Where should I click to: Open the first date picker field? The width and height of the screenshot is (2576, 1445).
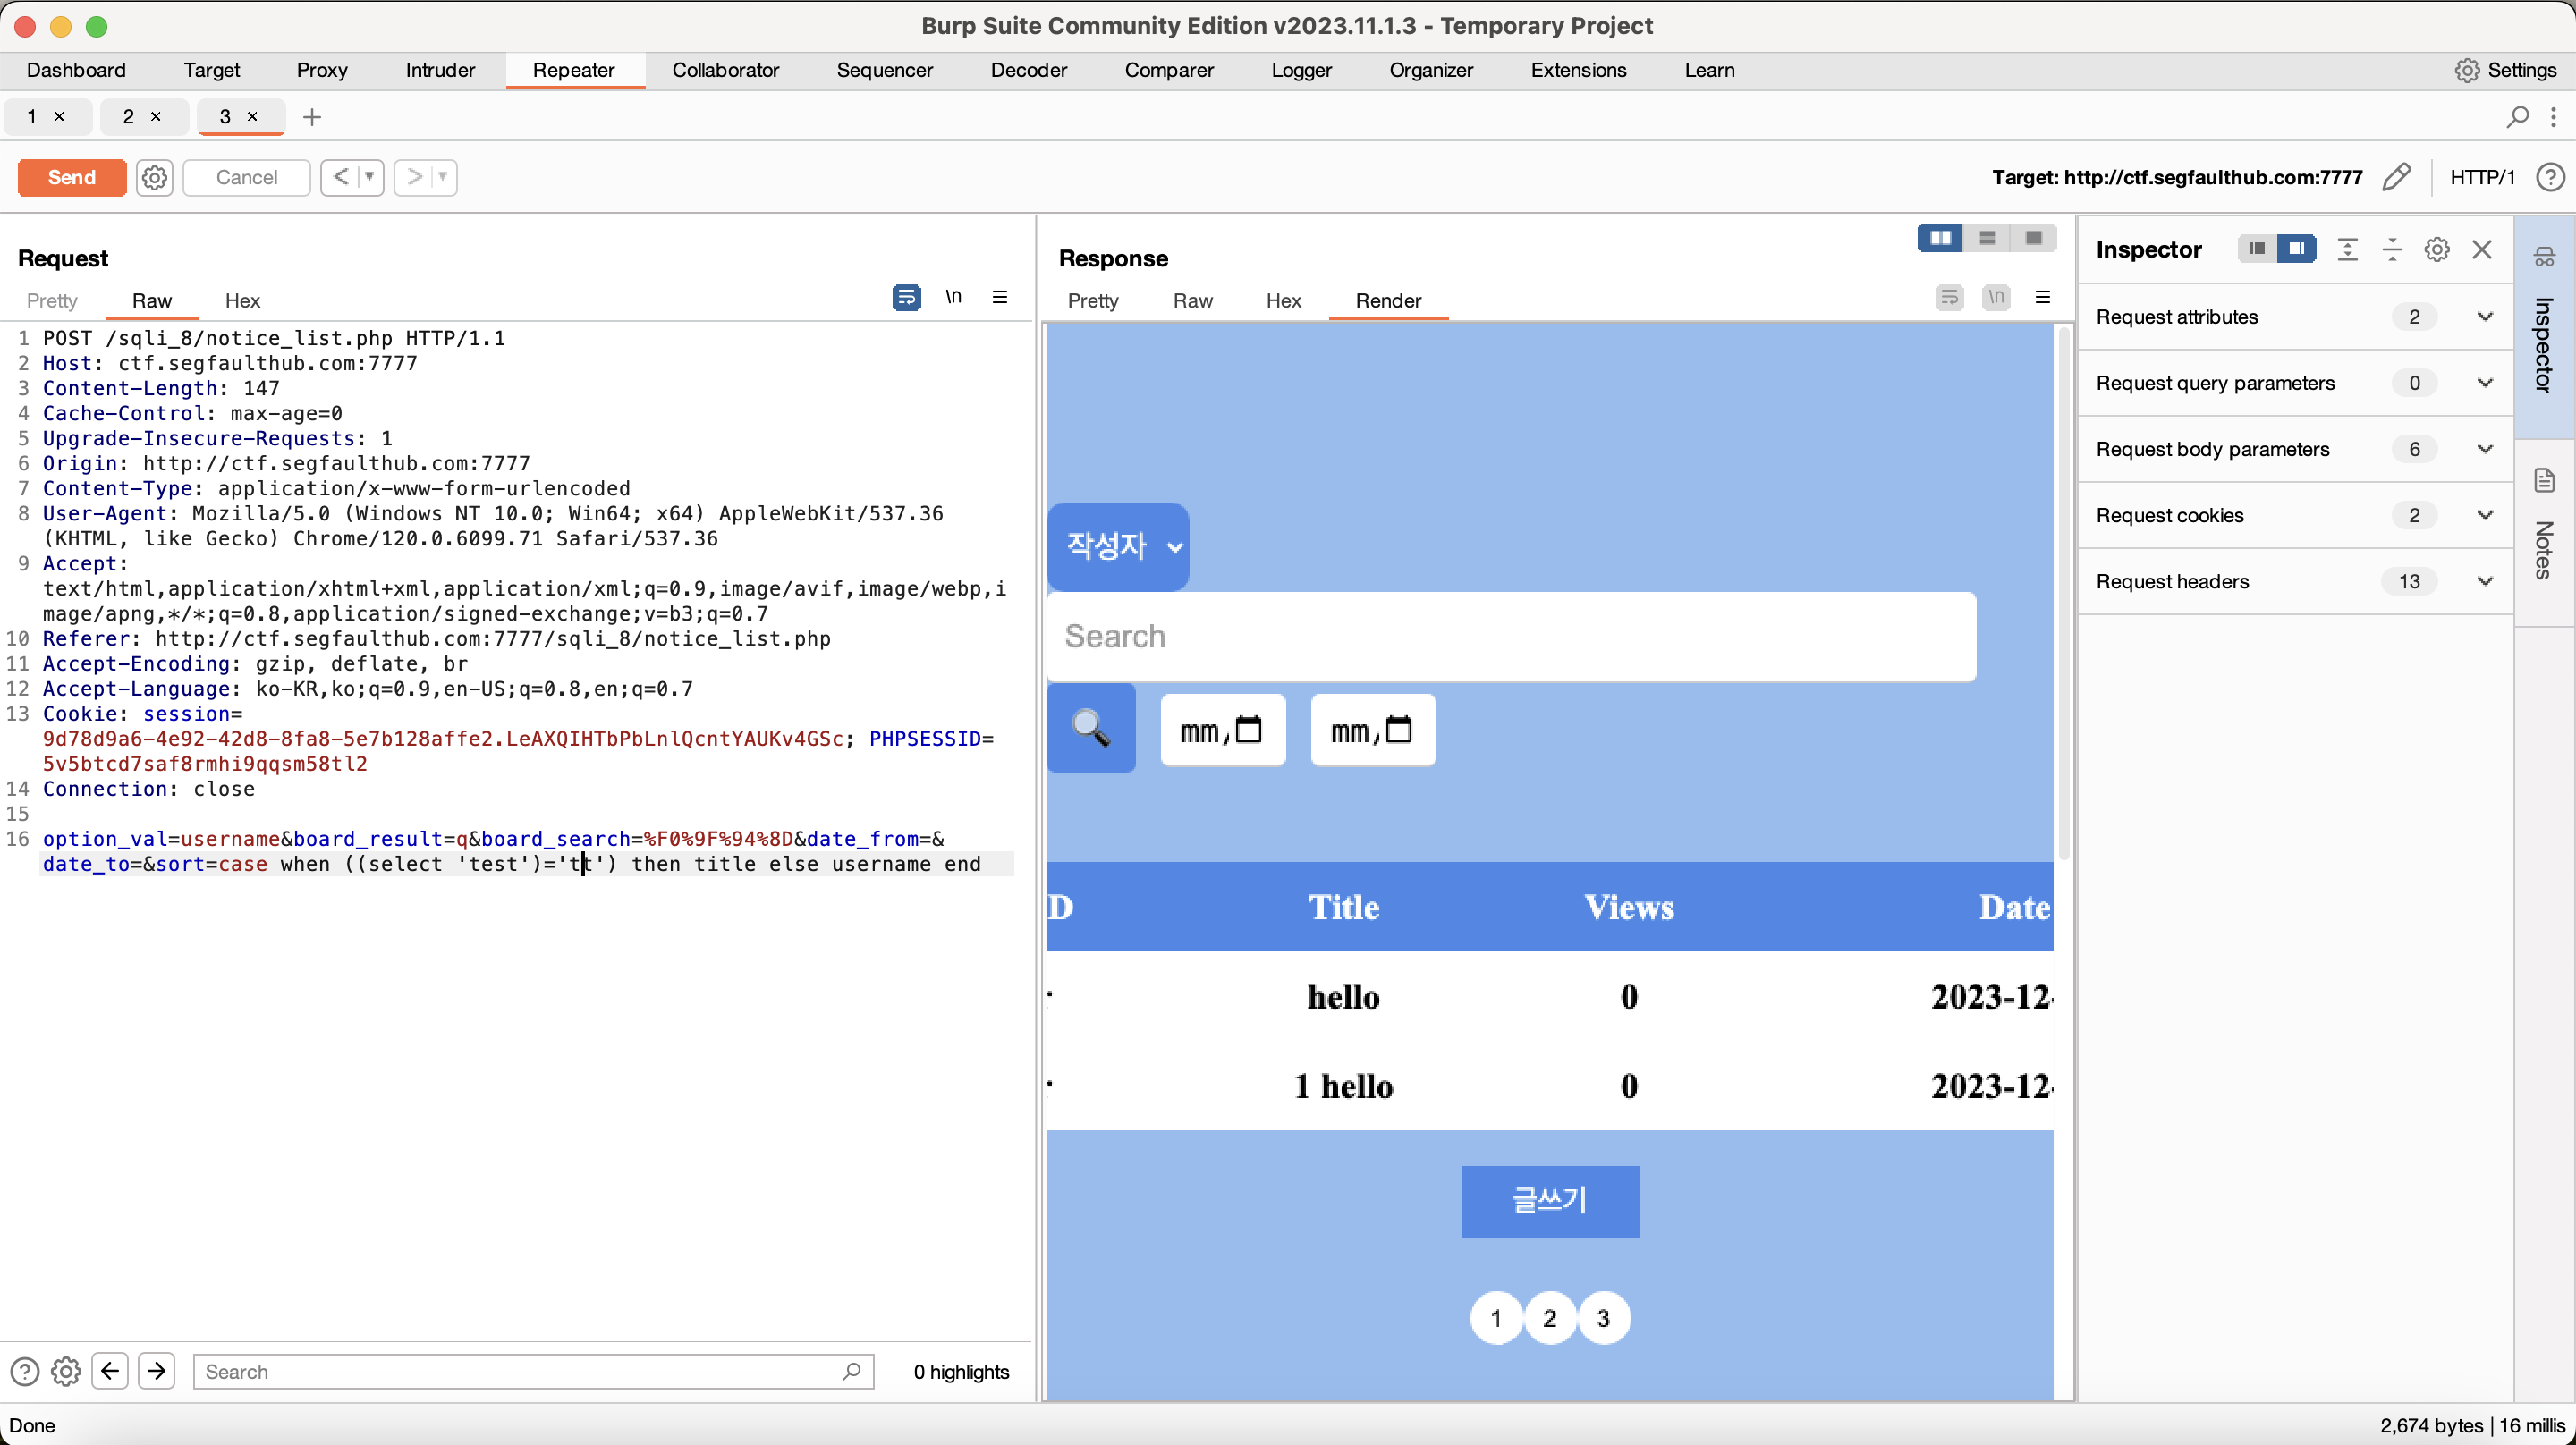point(1222,730)
